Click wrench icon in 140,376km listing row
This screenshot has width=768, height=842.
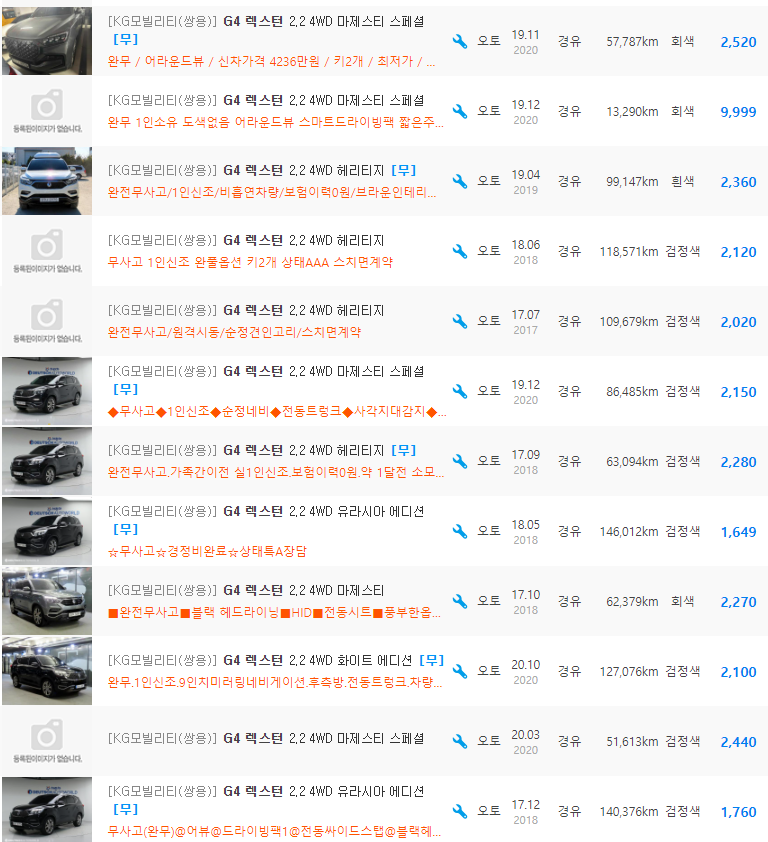click(x=460, y=811)
